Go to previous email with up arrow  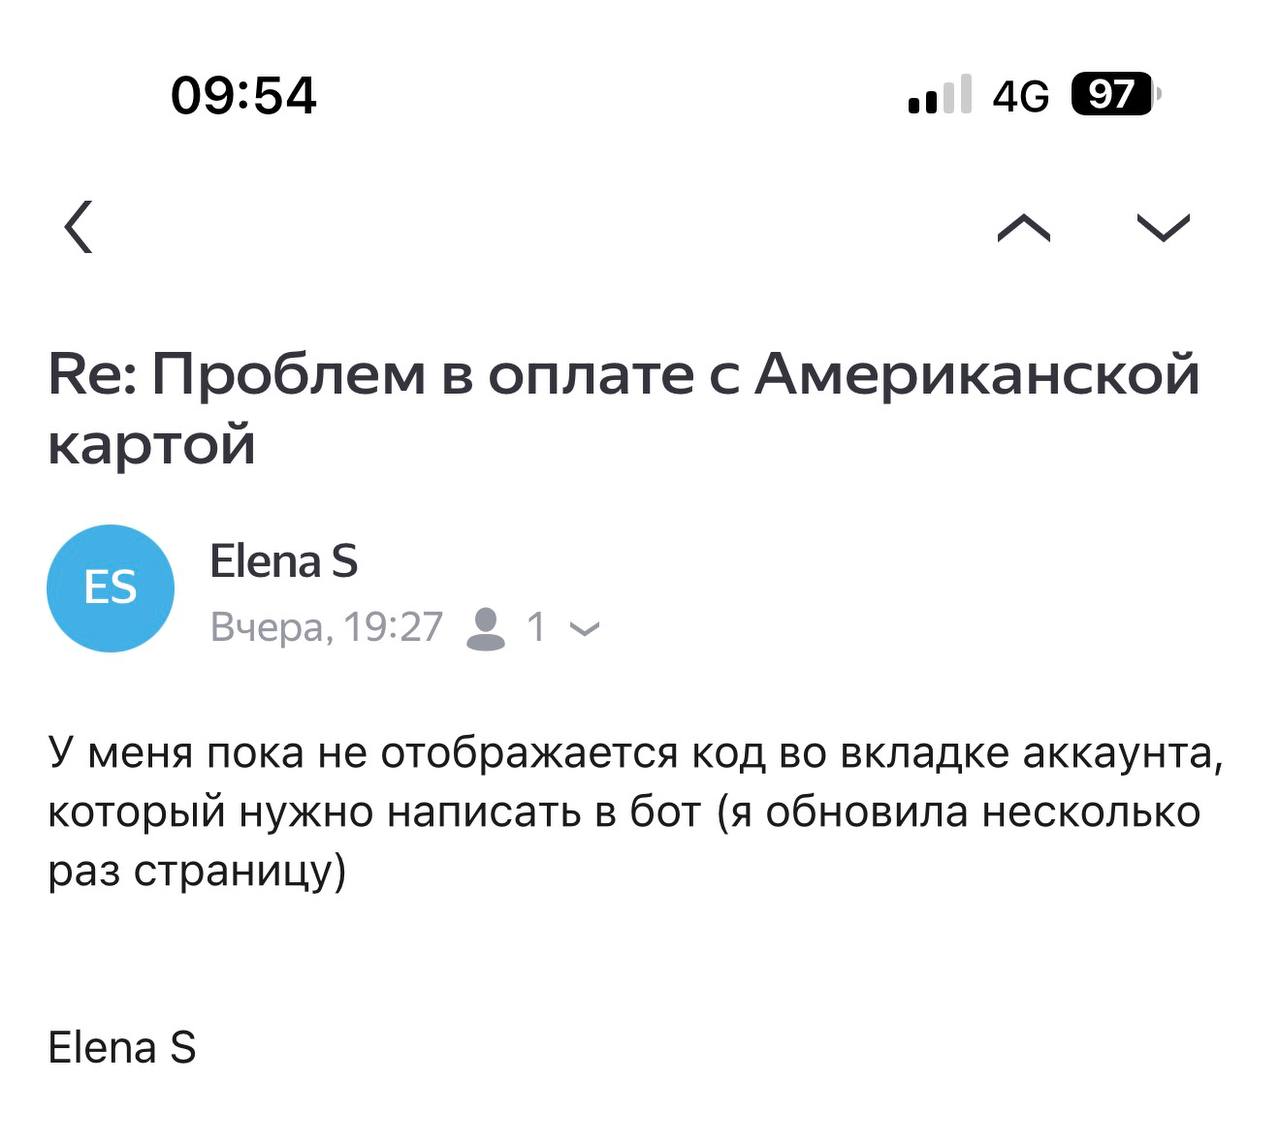pyautogui.click(x=1024, y=229)
